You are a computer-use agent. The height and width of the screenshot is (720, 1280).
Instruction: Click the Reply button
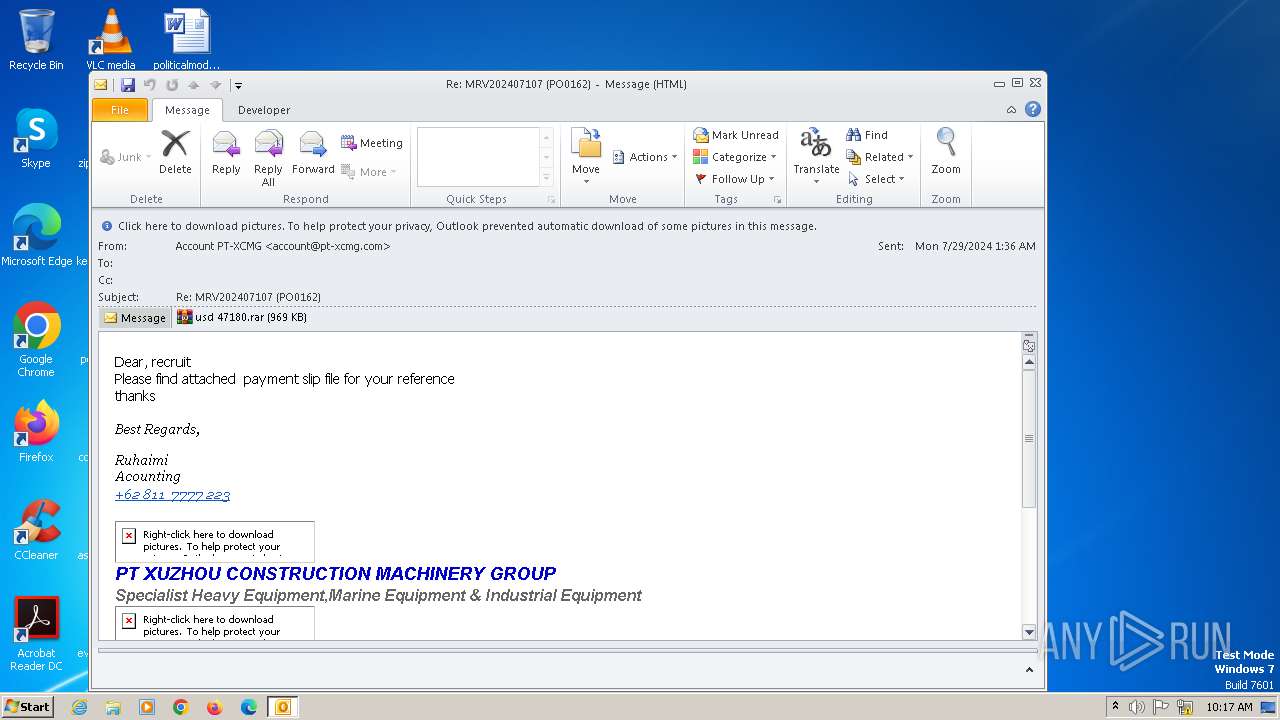[226, 152]
